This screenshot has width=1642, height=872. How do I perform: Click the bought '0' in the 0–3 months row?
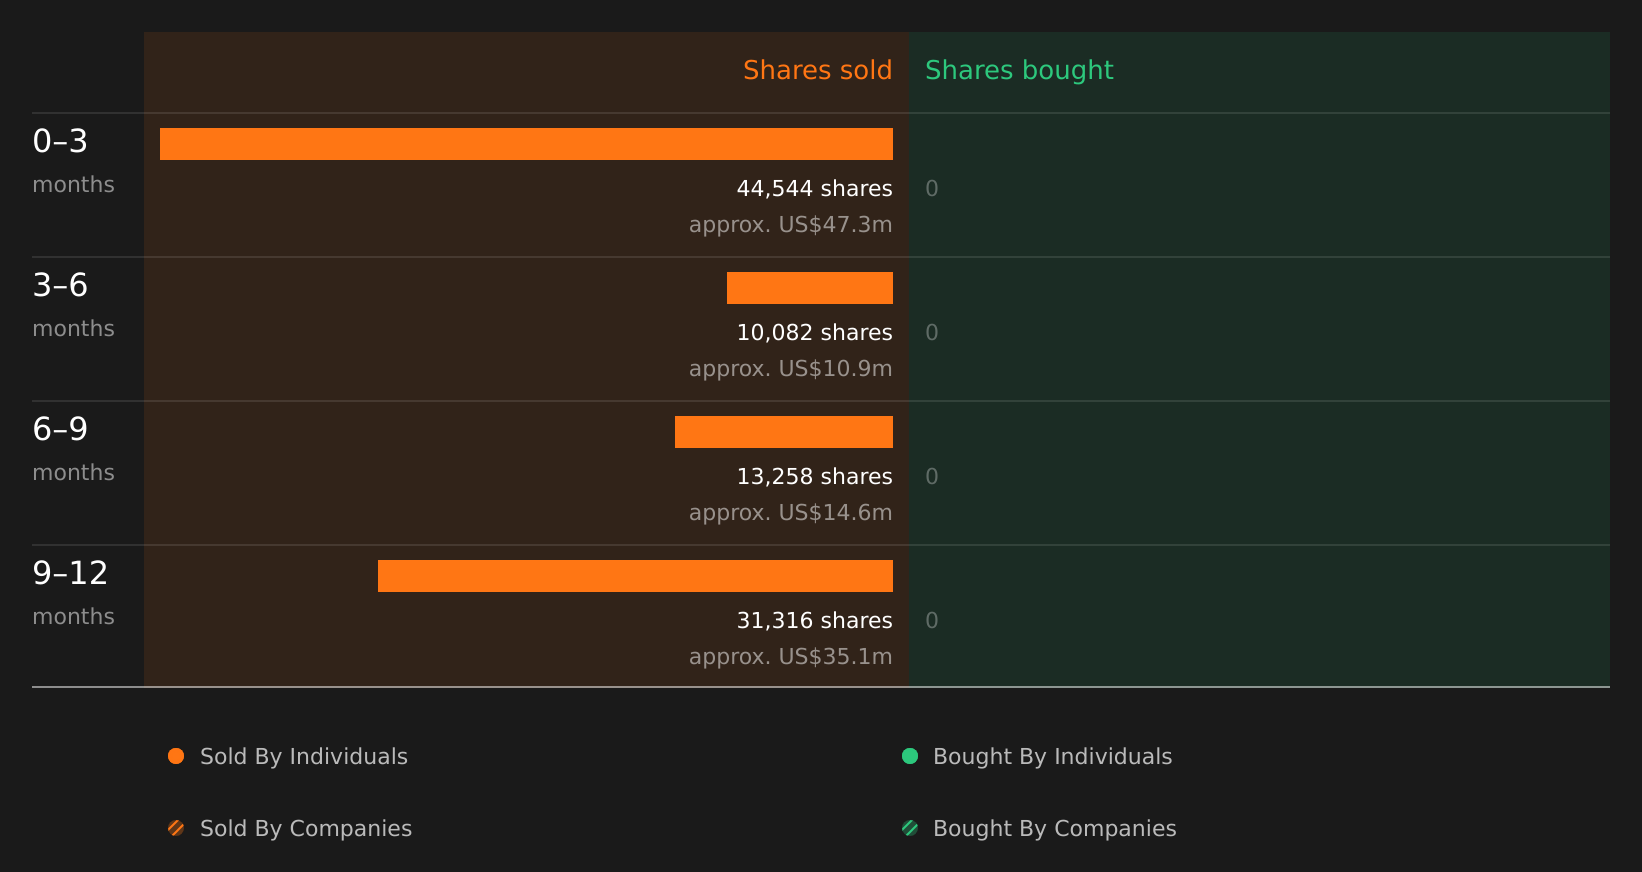coord(932,189)
